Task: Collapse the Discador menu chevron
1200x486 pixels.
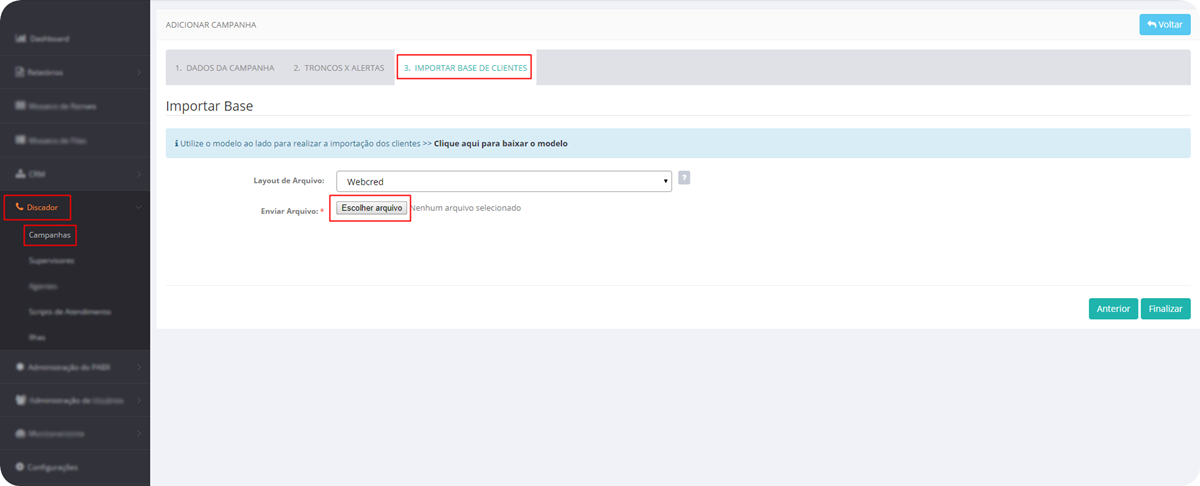Action: click(x=138, y=208)
